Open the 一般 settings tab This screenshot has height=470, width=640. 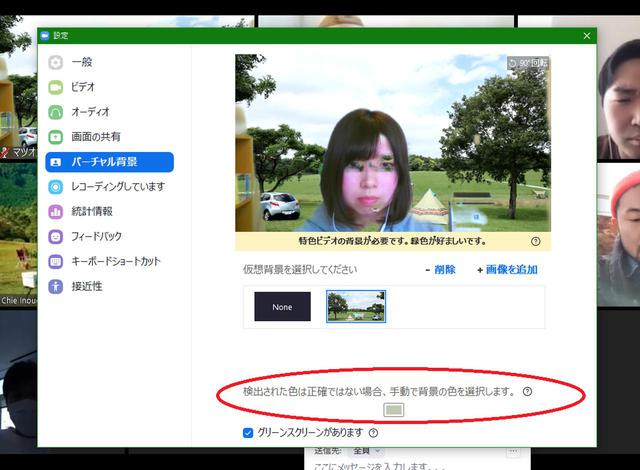[109, 62]
